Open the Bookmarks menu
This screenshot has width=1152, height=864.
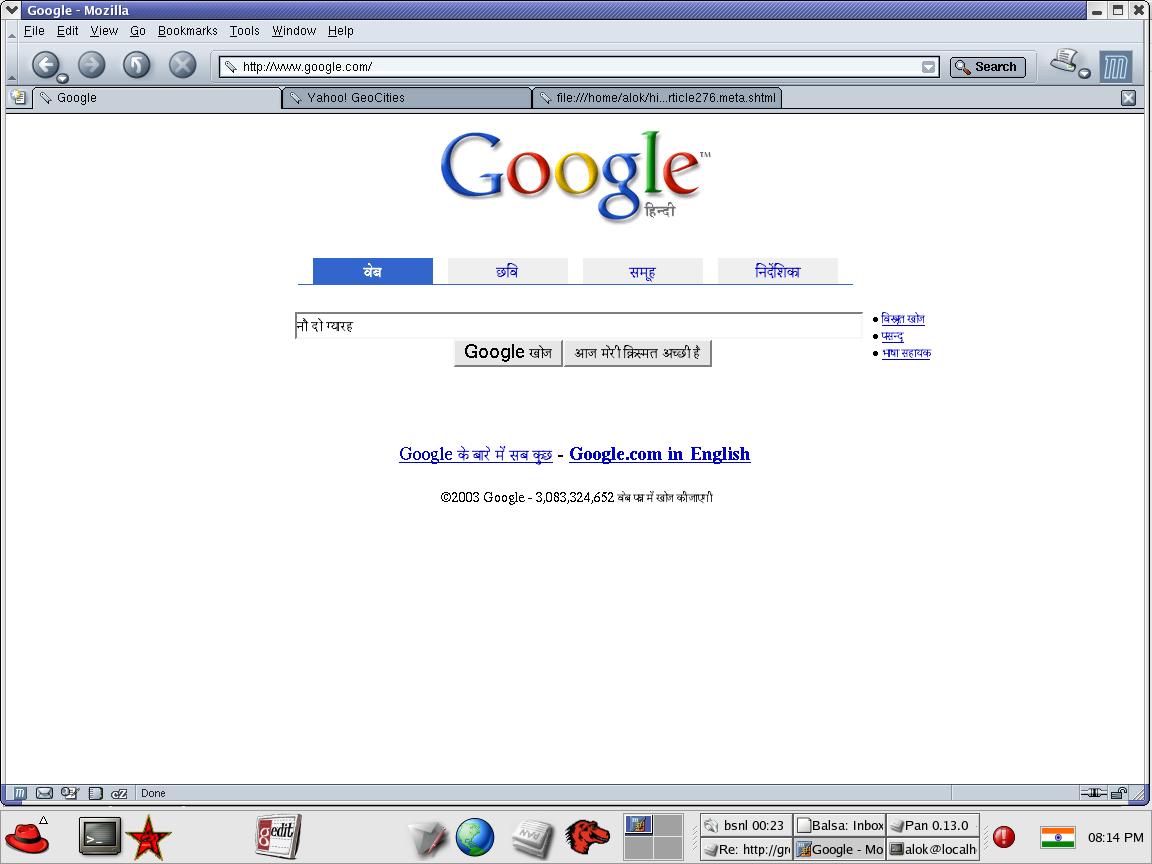187,31
